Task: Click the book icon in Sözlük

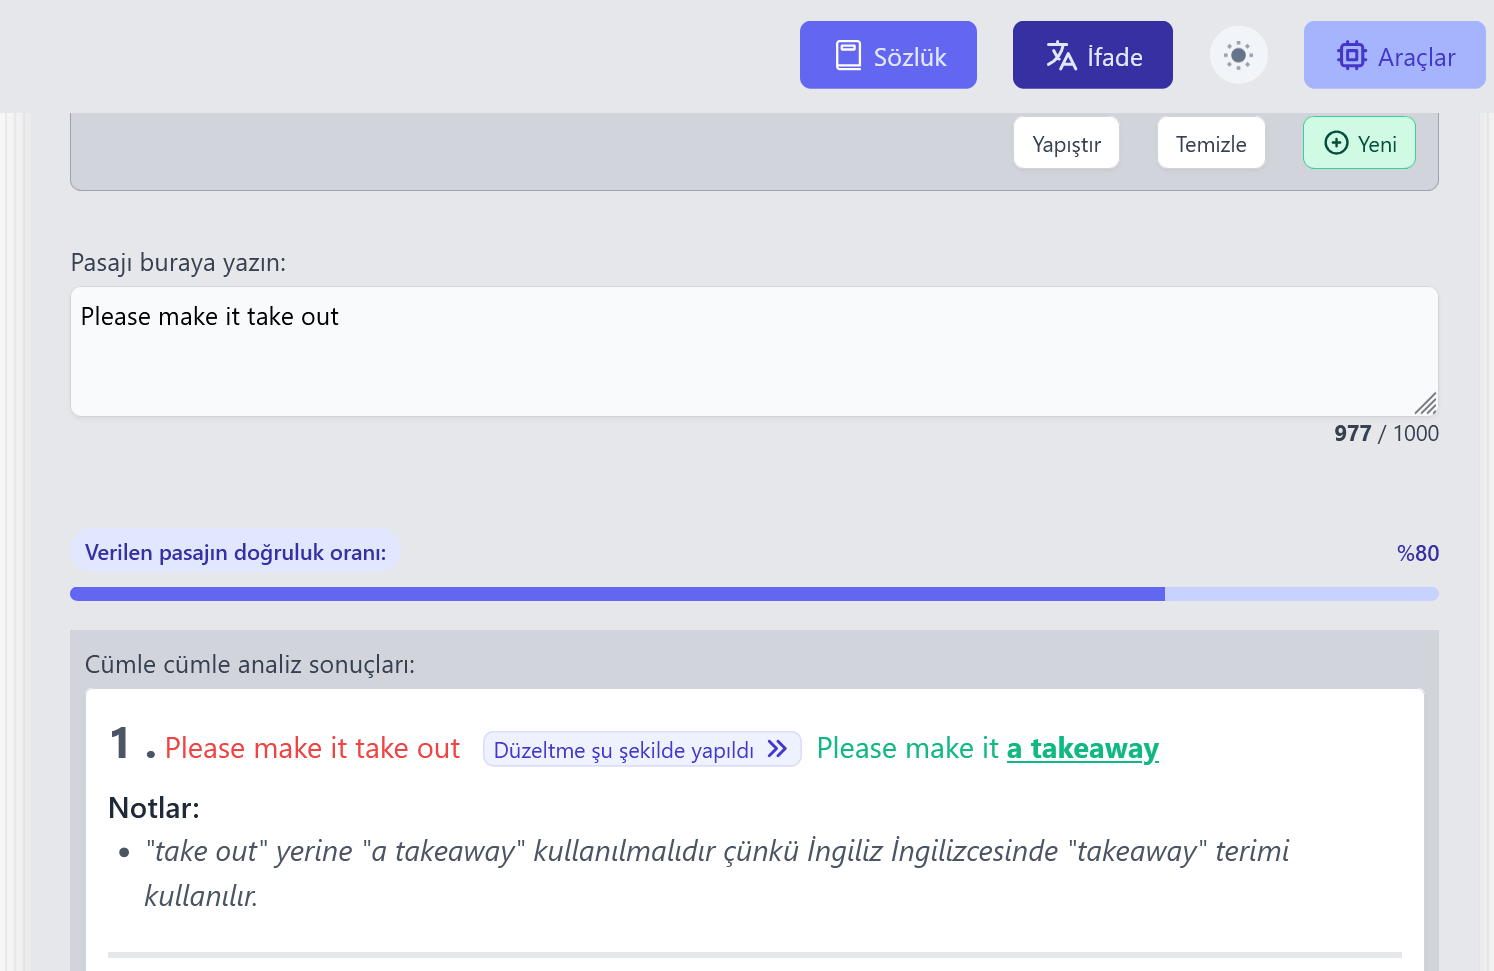Action: click(x=848, y=55)
